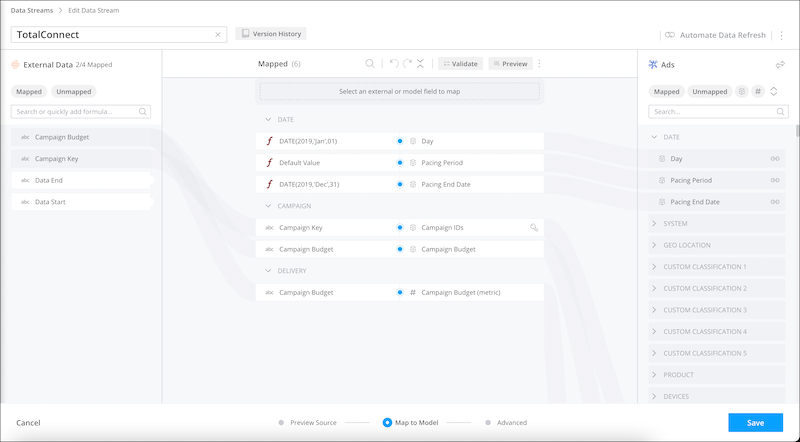Select Campaign Key in External Data list
Screen dimensions: 800x442
point(82,159)
